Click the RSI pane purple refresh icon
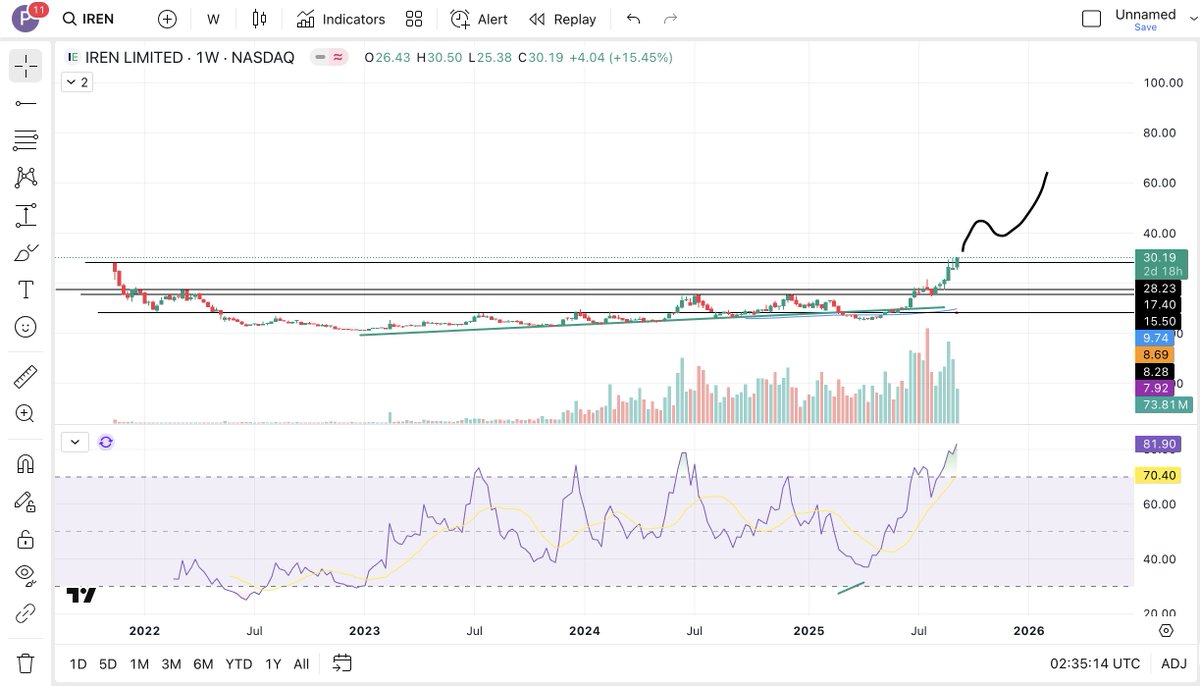Image resolution: width=1200 pixels, height=686 pixels. 106,442
